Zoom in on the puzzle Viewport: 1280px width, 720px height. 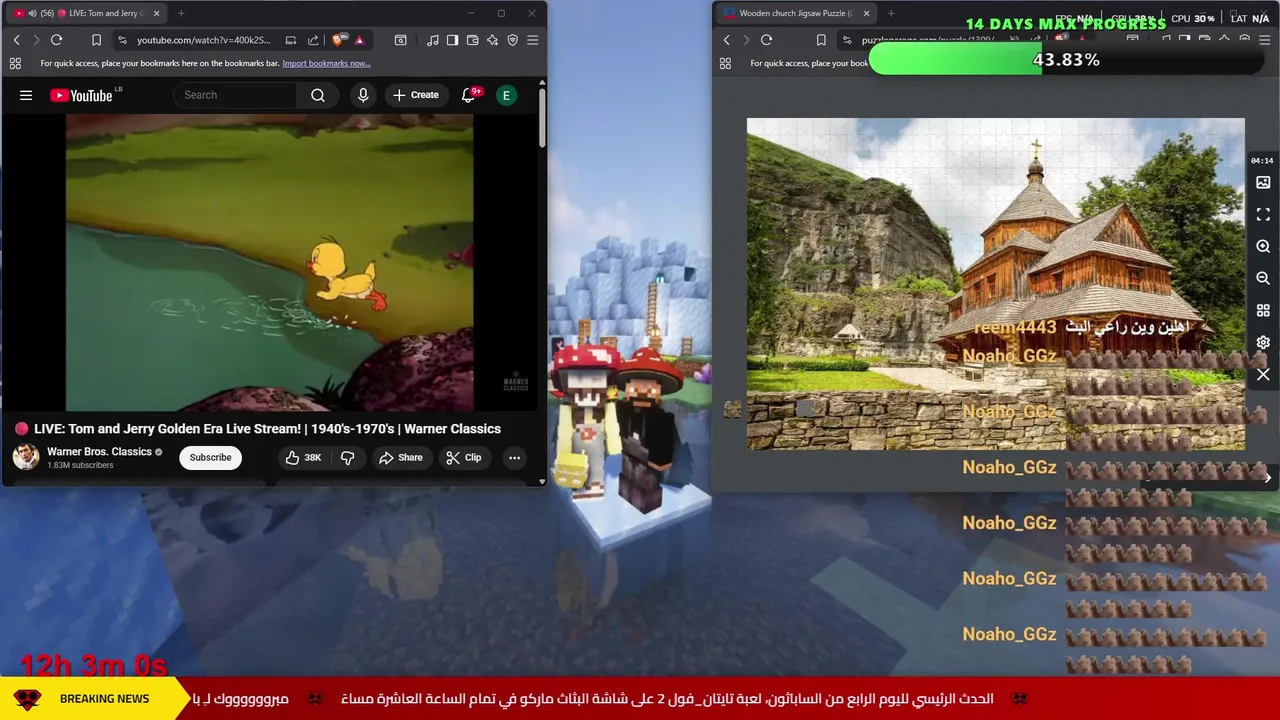pyautogui.click(x=1263, y=246)
